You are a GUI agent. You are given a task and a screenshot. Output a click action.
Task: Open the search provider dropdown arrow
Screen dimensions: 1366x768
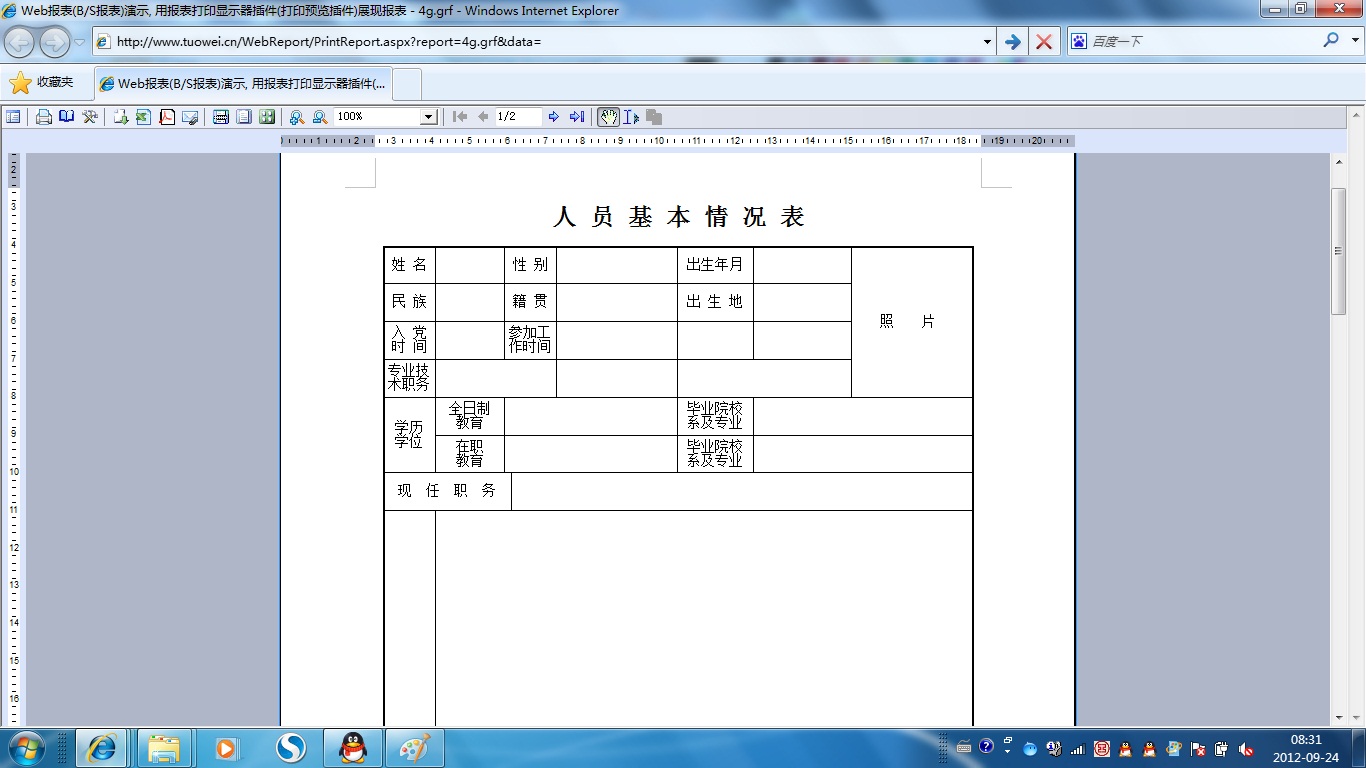[1355, 41]
